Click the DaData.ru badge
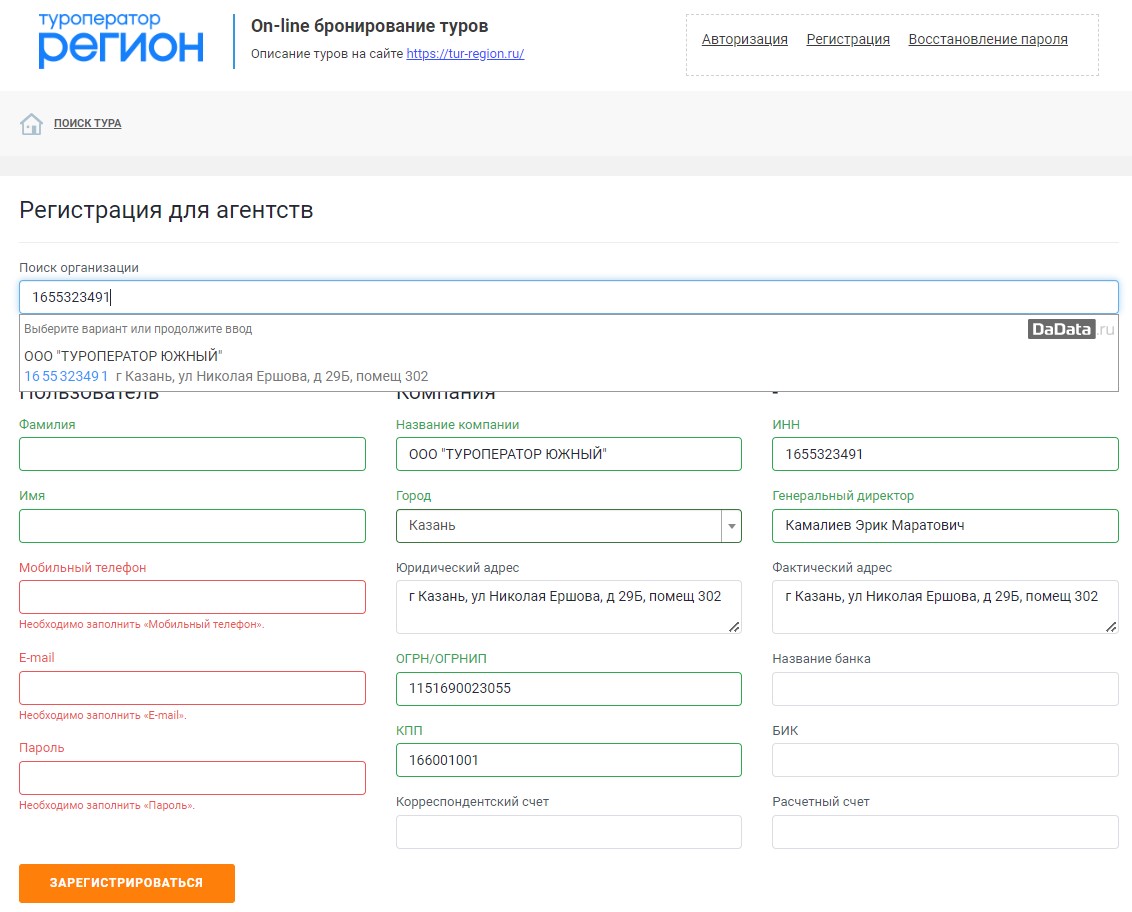The width and height of the screenshot is (1132, 912). pyautogui.click(x=1070, y=329)
